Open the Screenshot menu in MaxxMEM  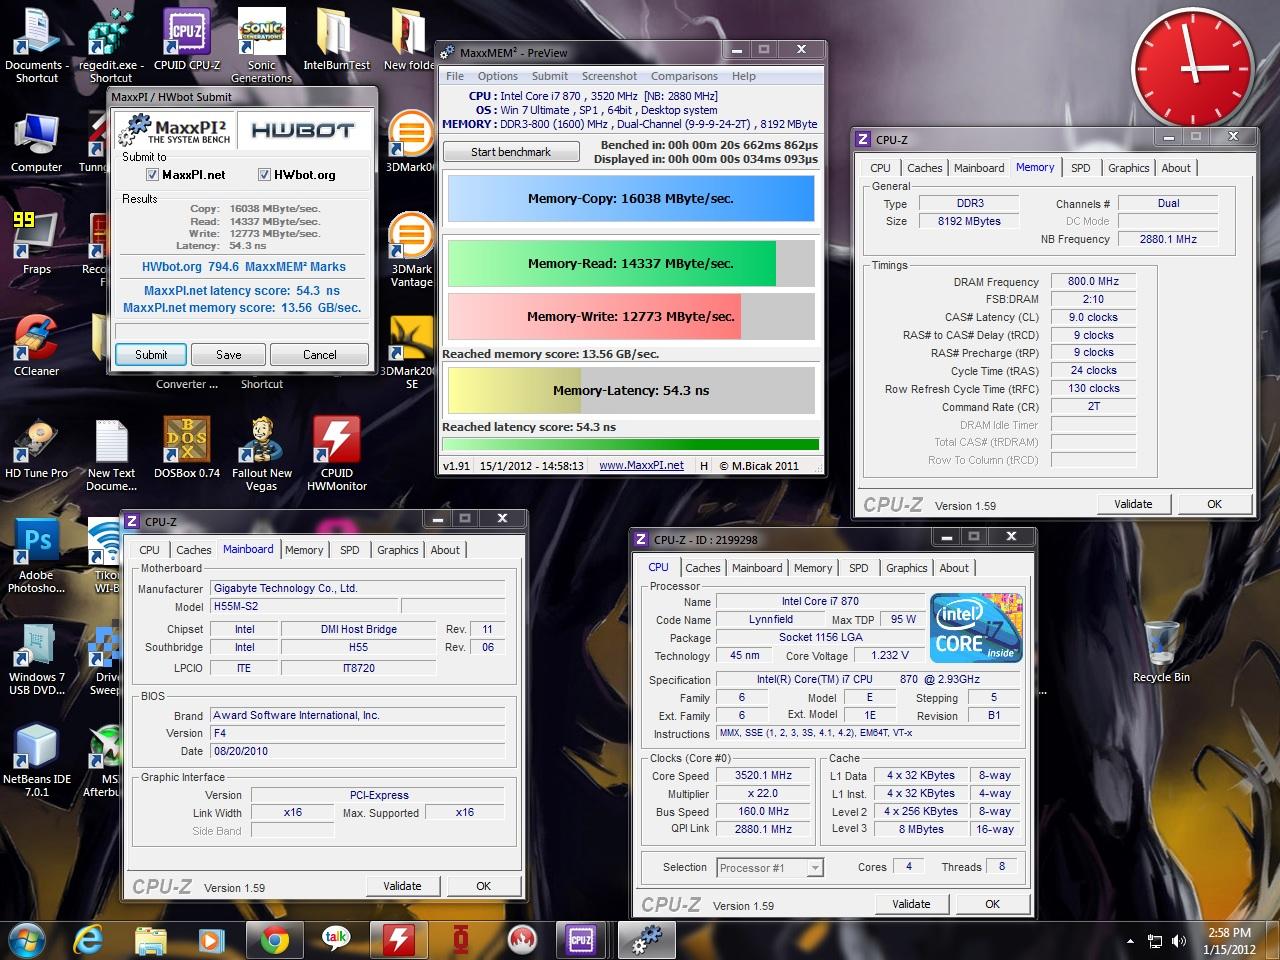coord(609,76)
